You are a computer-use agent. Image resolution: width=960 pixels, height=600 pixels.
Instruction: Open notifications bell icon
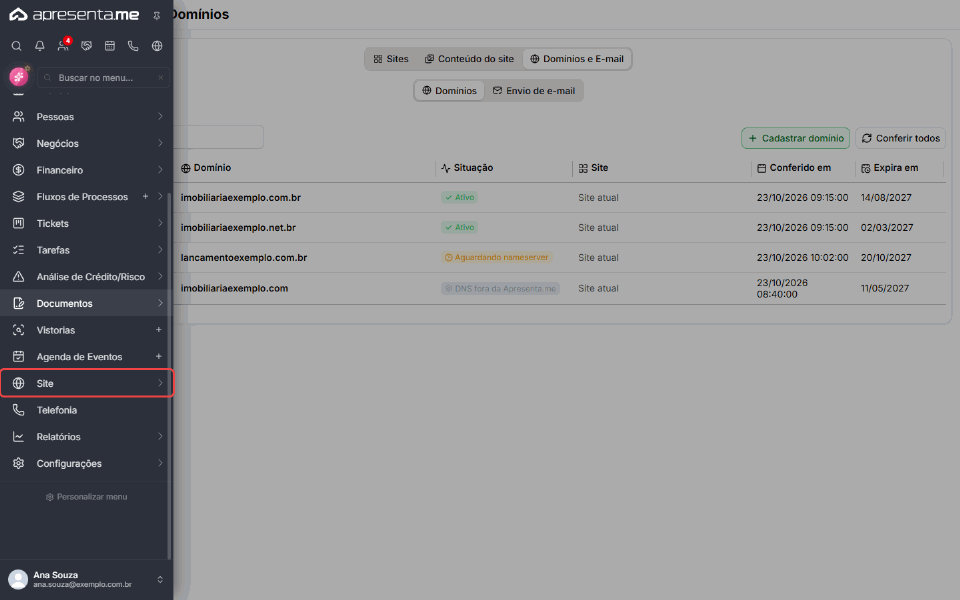(x=40, y=46)
